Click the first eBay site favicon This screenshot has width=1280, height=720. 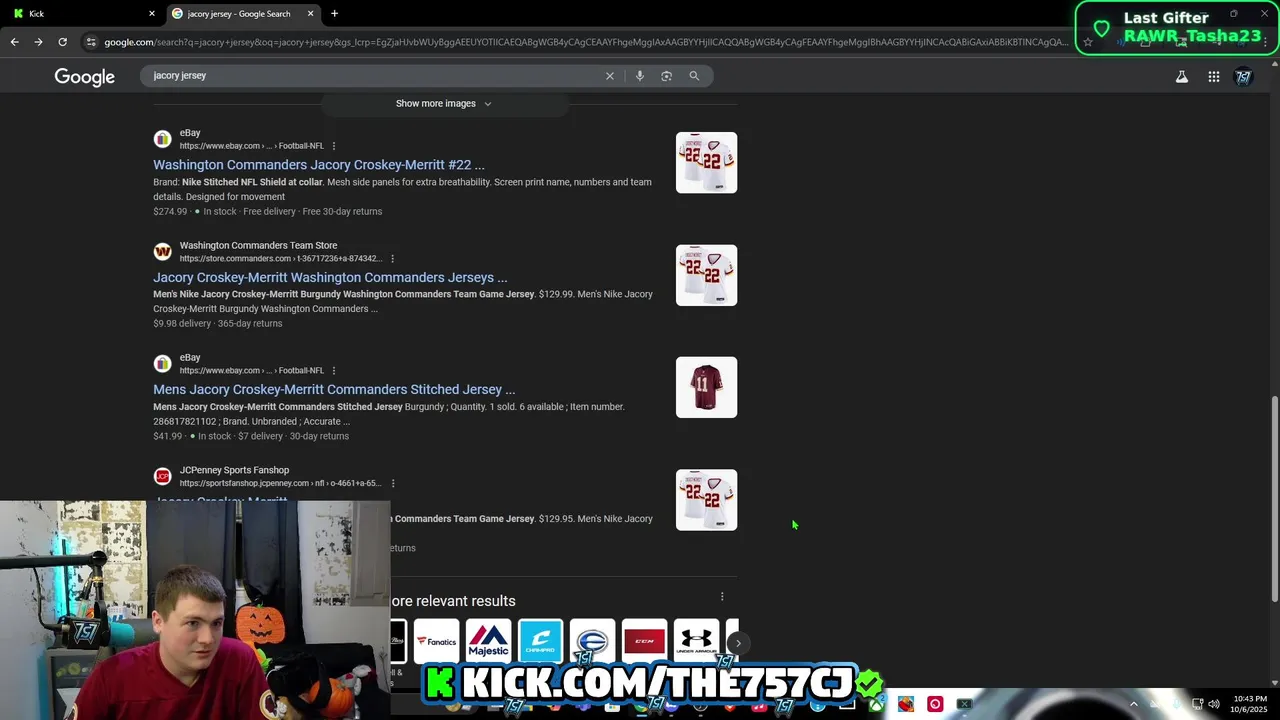(162, 139)
